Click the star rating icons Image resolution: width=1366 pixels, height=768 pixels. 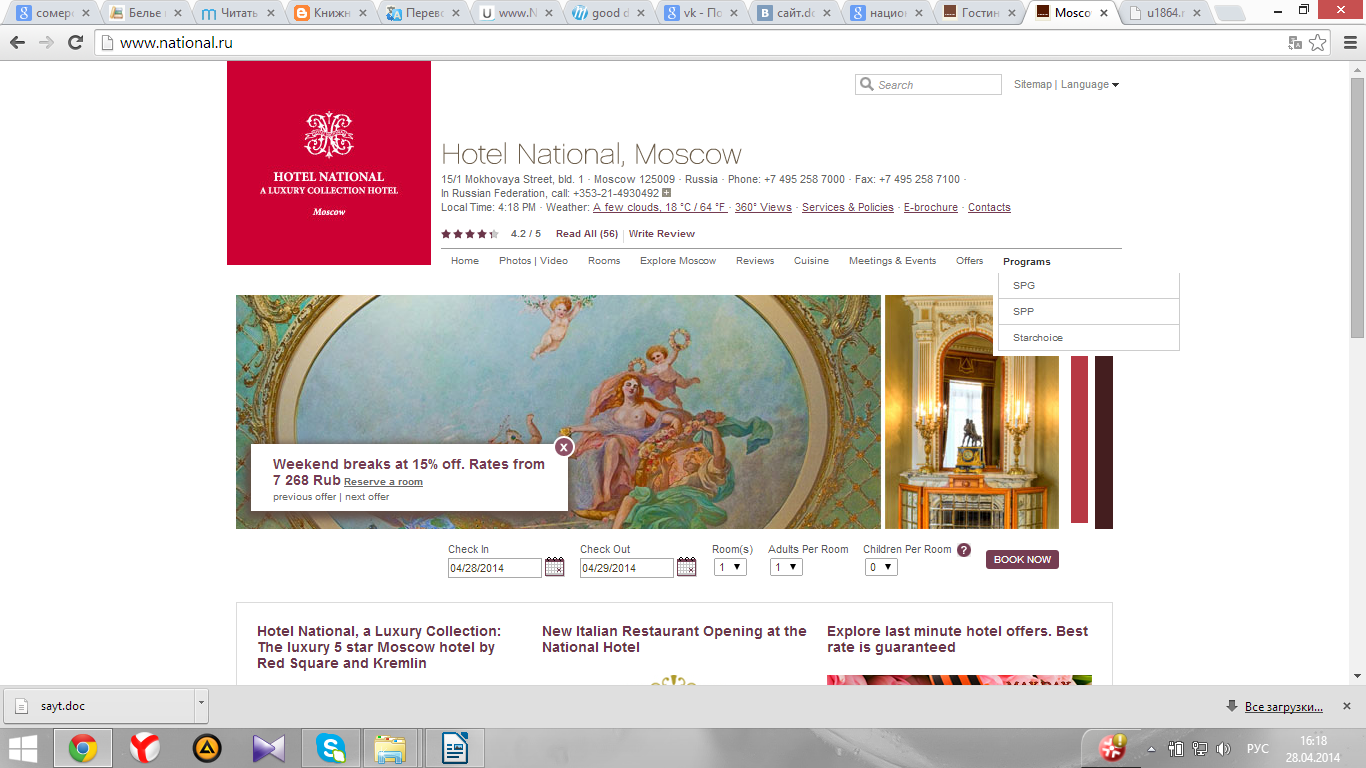click(470, 234)
